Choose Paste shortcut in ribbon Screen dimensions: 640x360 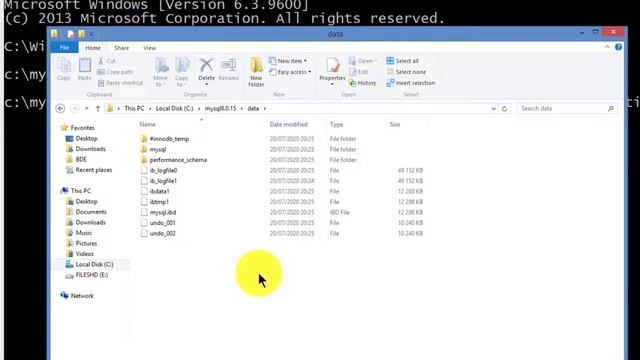pyautogui.click(x=120, y=83)
